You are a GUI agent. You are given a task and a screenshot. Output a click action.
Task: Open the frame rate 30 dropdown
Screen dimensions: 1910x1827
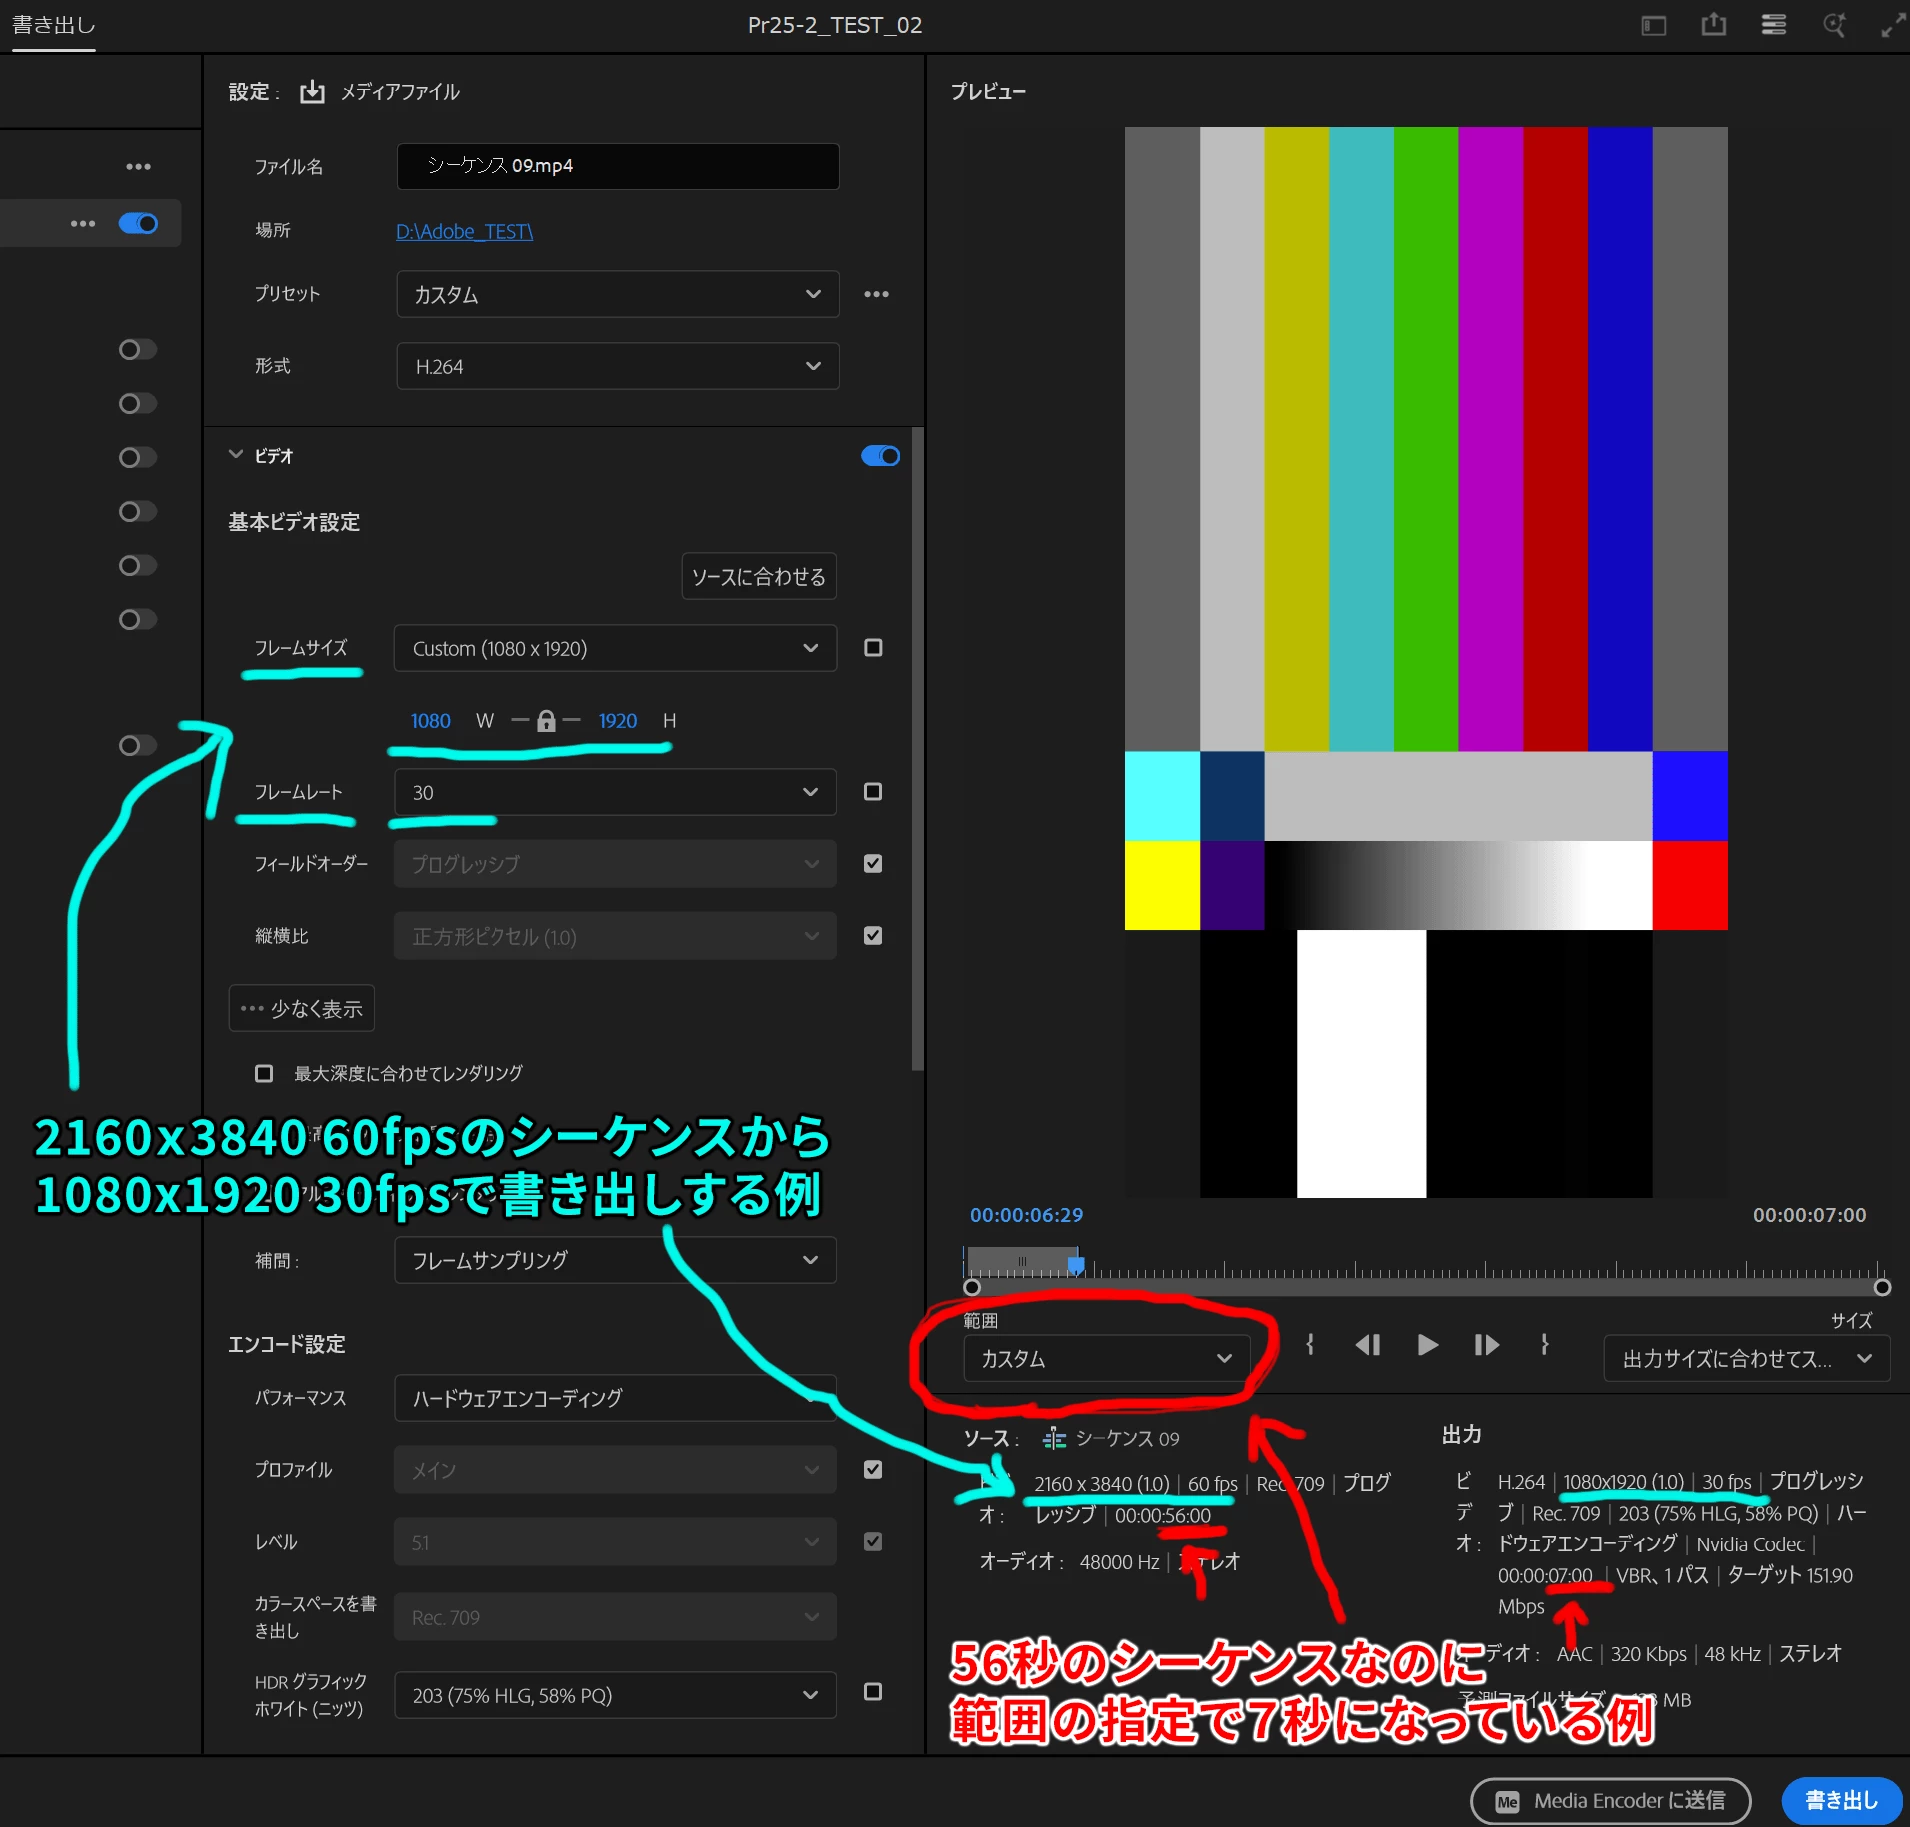[615, 793]
